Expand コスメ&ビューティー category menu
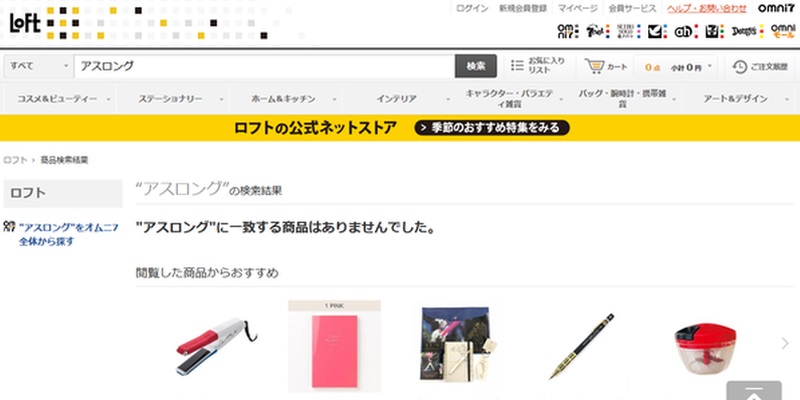This screenshot has height=400, width=800. [60, 99]
